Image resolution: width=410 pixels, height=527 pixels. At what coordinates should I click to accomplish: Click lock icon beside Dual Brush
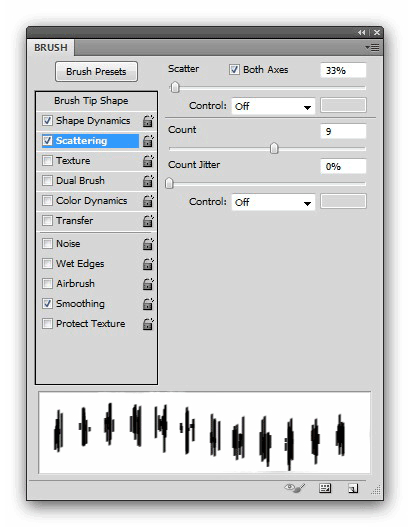pyautogui.click(x=148, y=181)
